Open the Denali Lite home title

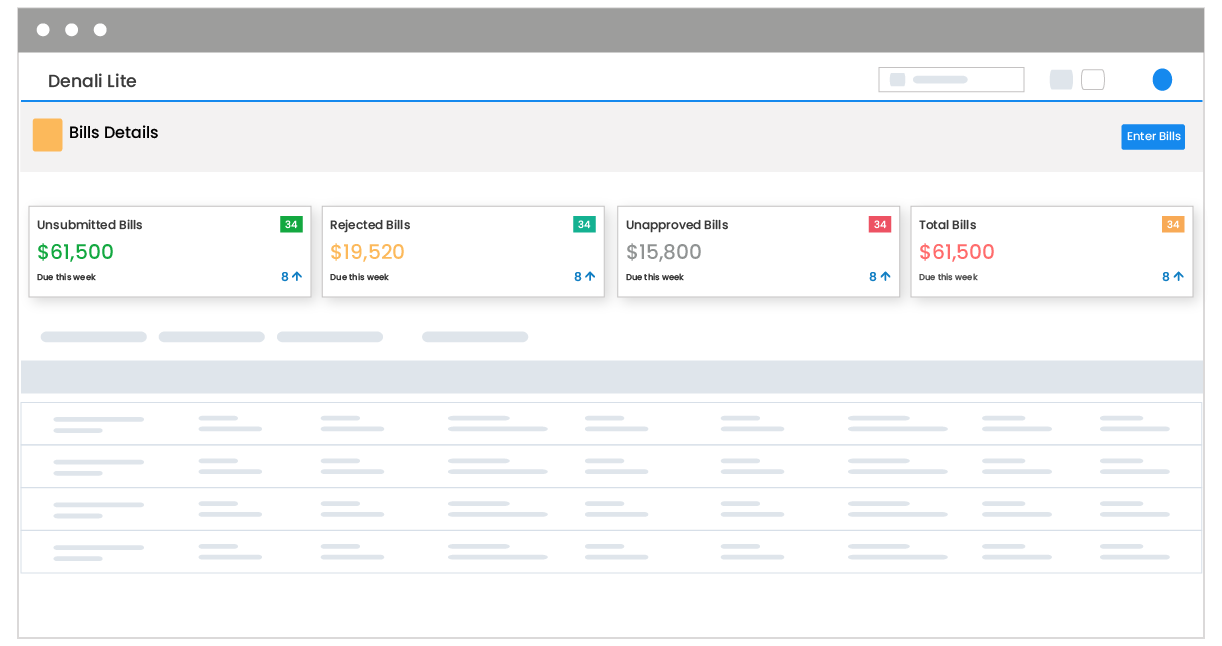coord(92,81)
